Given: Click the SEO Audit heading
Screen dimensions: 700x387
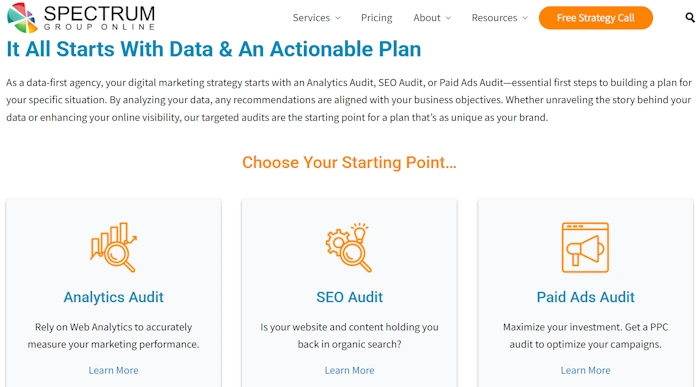Looking at the screenshot, I should click(349, 297).
